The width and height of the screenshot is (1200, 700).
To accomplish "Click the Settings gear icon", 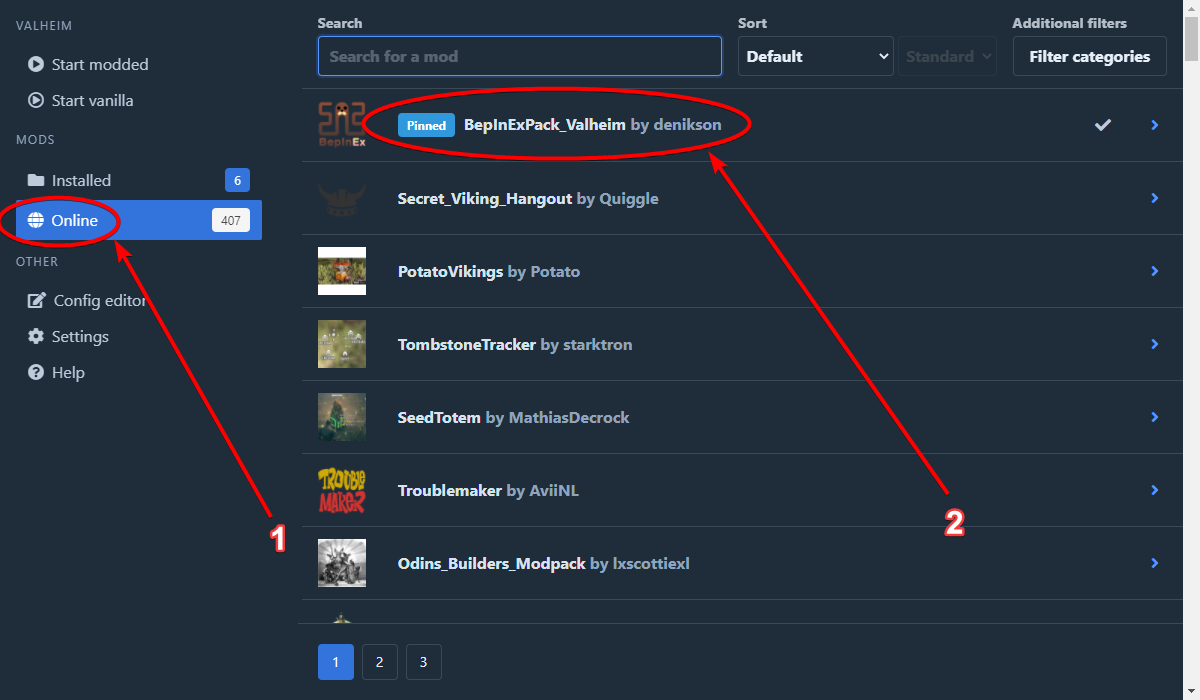I will point(37,336).
